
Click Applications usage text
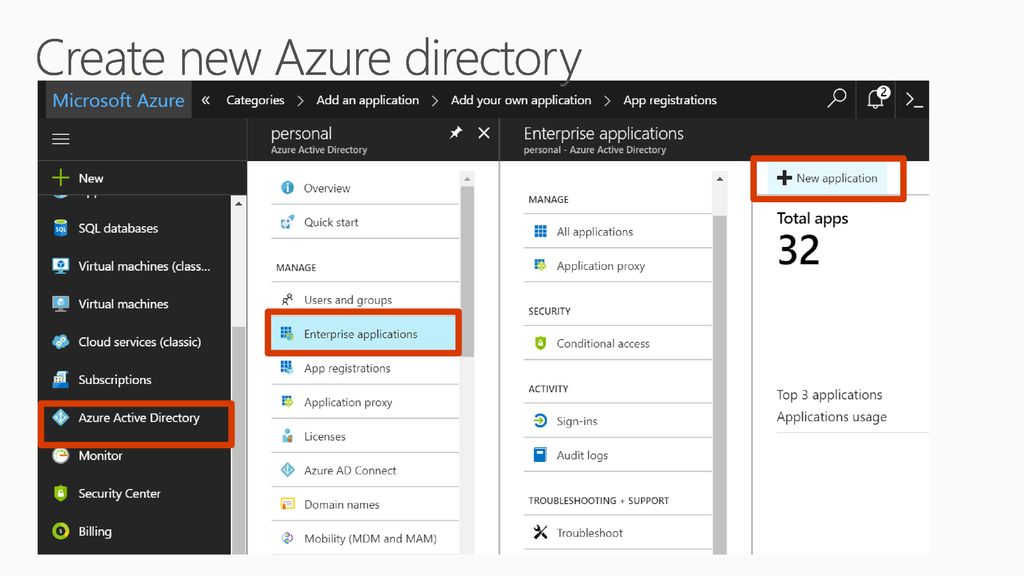tap(831, 417)
